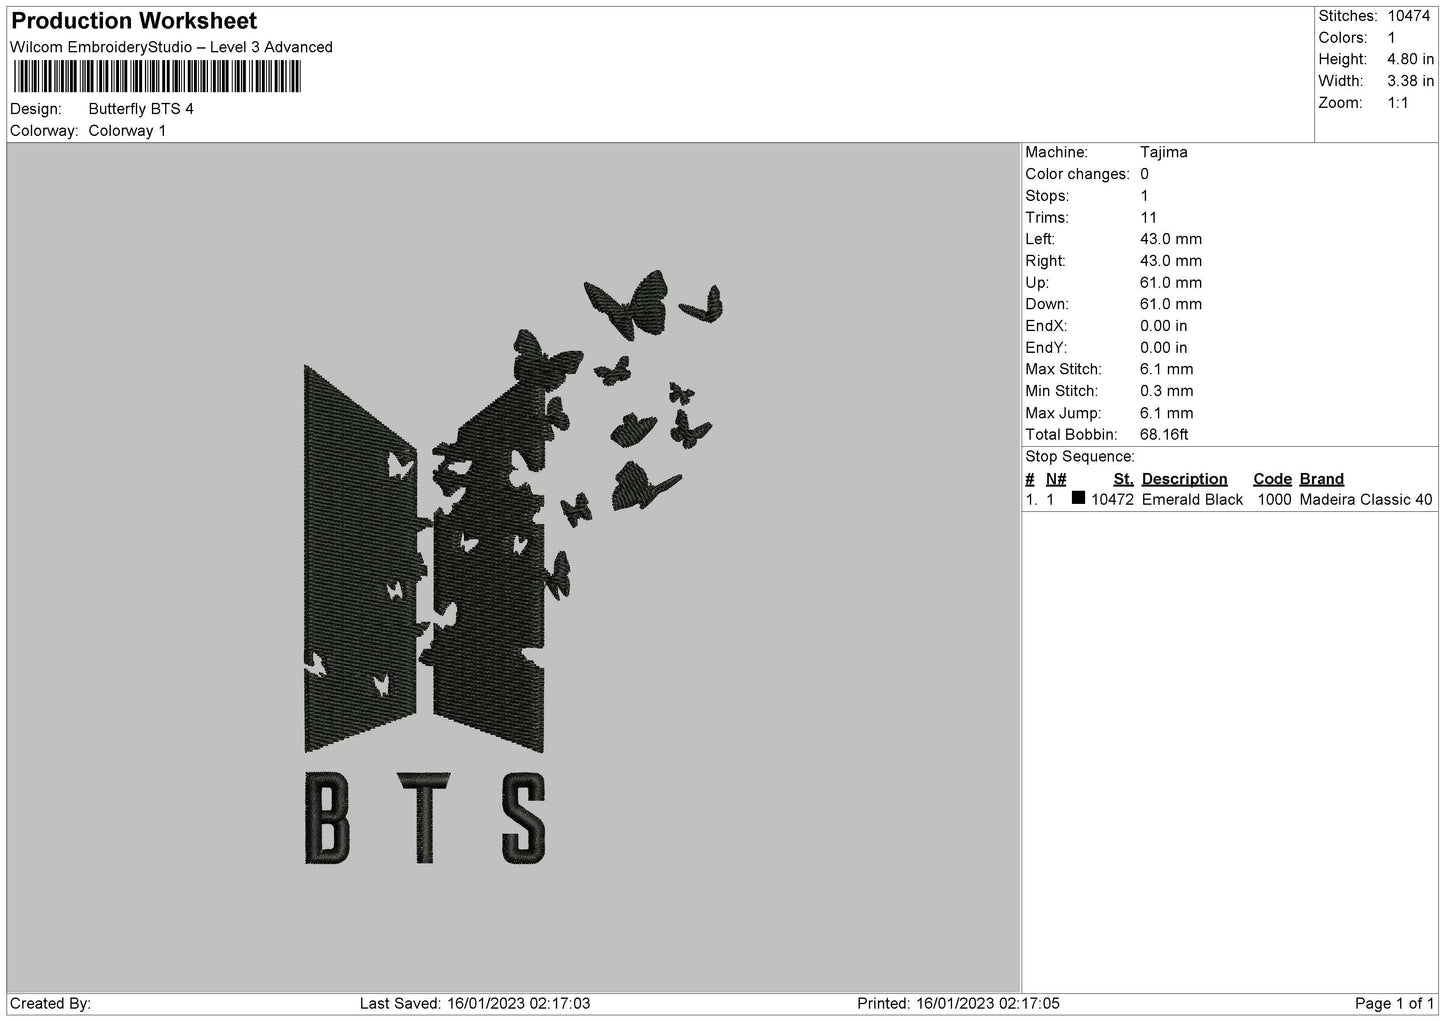Click the Code column header
Screen dimensions: 1445x1021
tap(1272, 479)
